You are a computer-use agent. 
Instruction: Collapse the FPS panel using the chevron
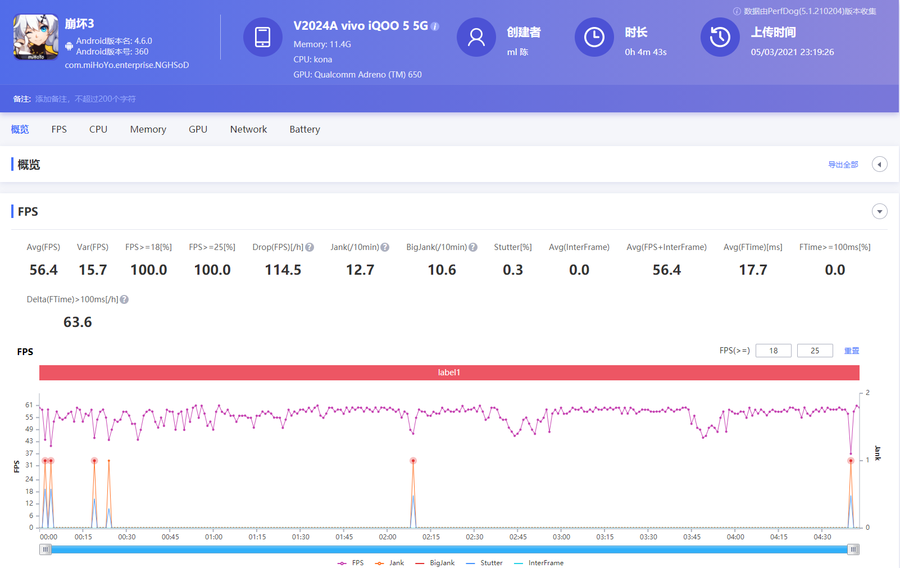point(880,212)
